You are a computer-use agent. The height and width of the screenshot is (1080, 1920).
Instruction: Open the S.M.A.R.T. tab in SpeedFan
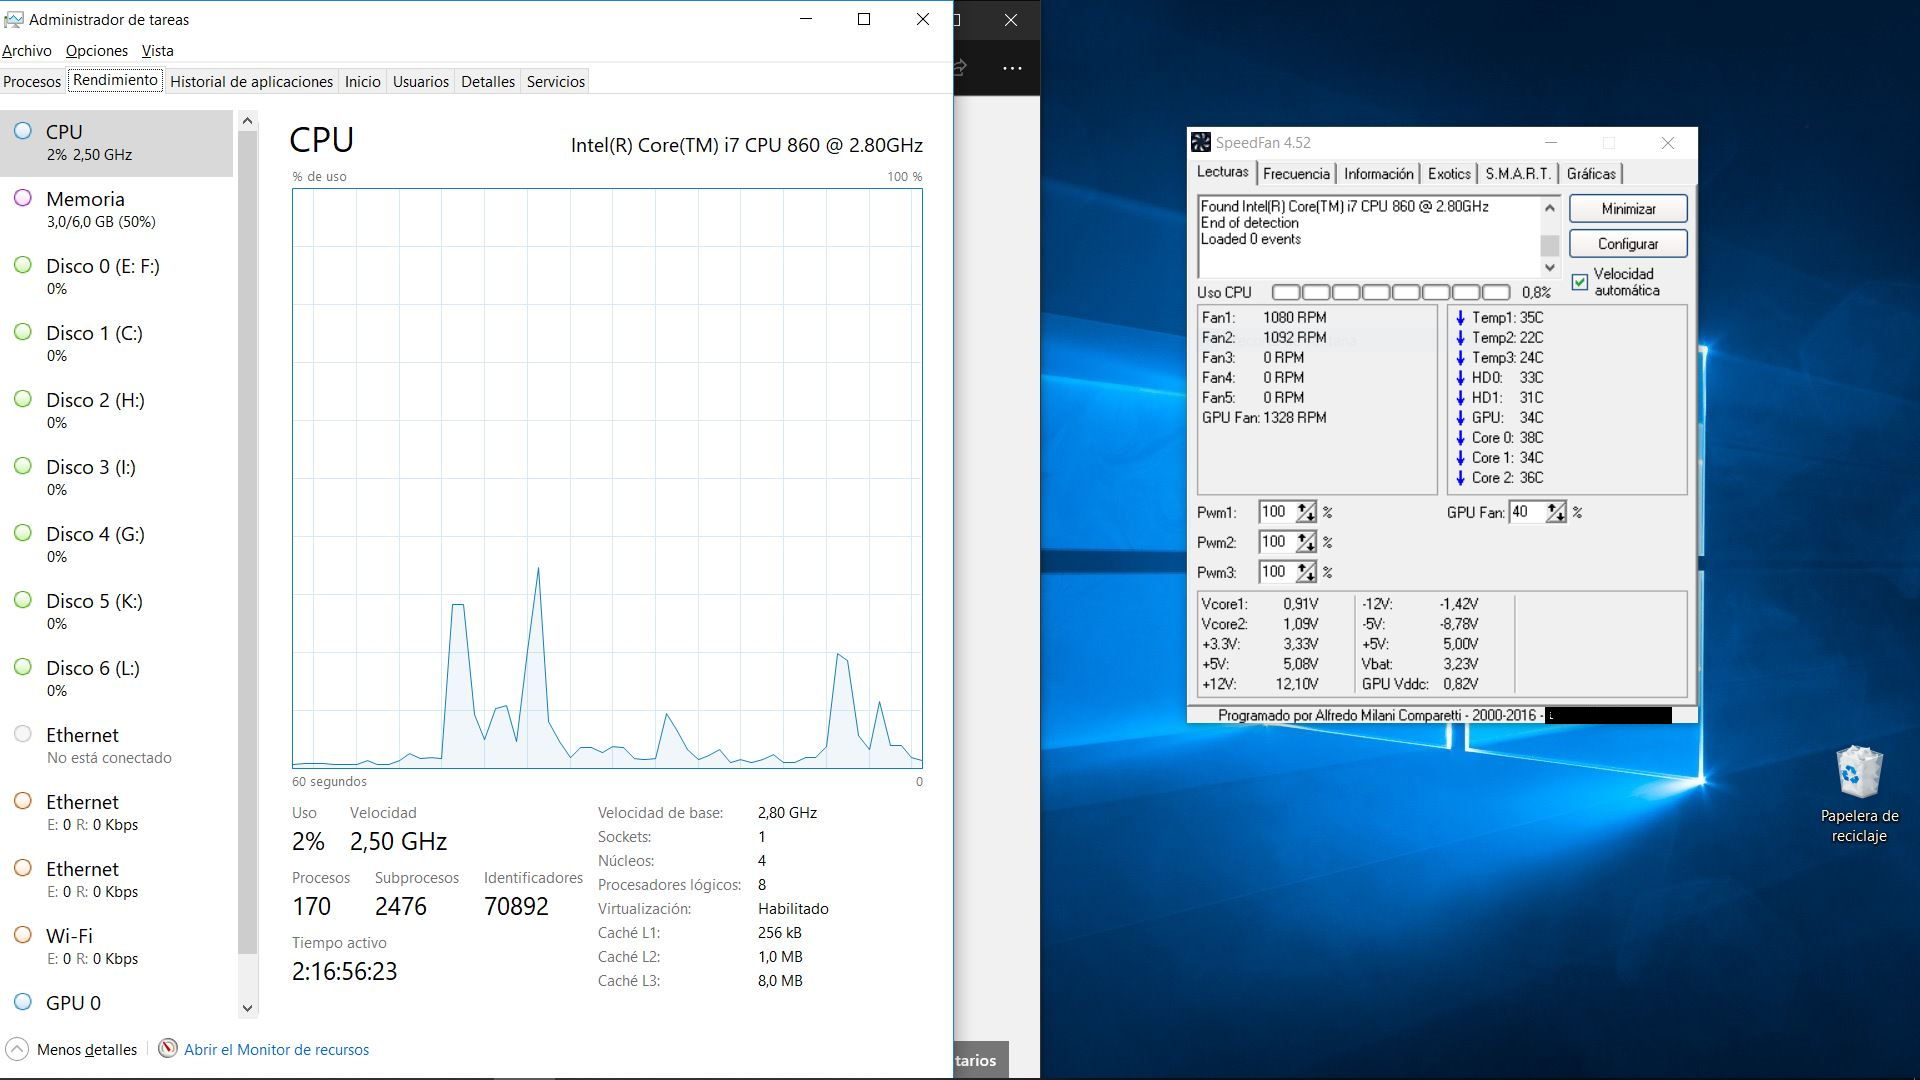click(1517, 174)
